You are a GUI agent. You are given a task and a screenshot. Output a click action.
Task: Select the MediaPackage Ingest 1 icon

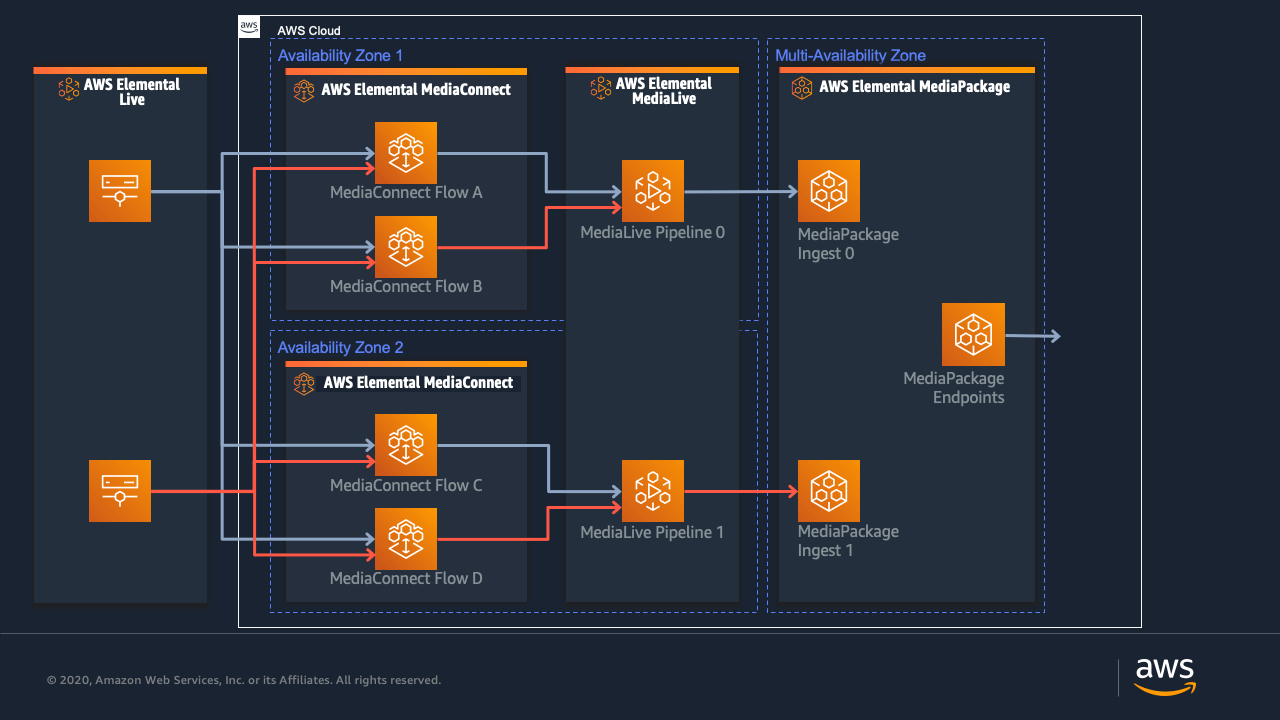pyautogui.click(x=829, y=491)
